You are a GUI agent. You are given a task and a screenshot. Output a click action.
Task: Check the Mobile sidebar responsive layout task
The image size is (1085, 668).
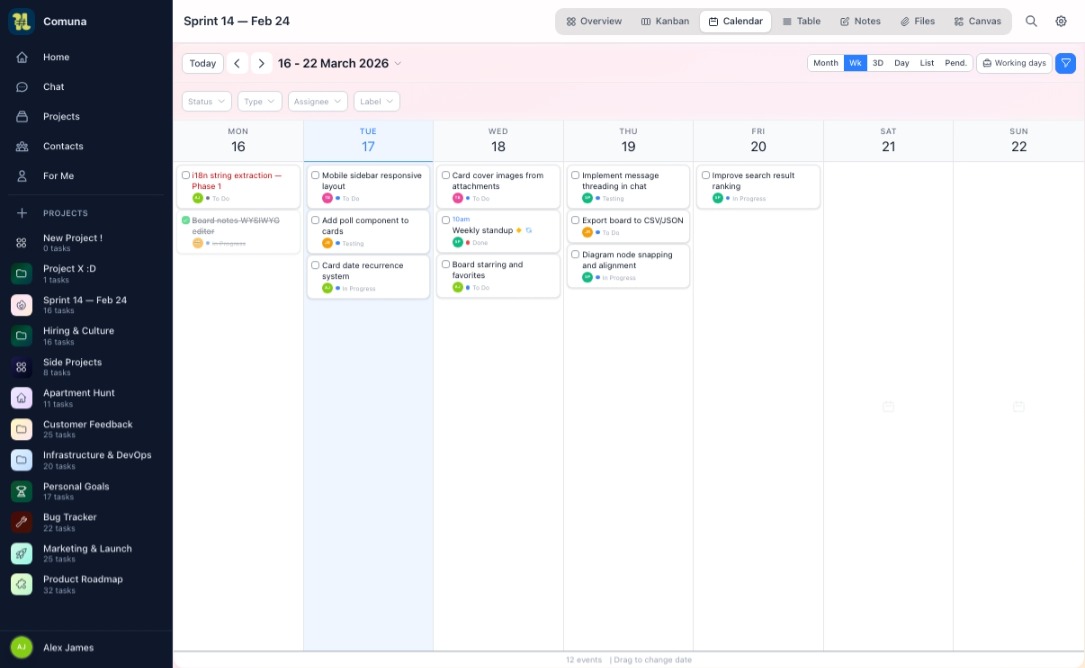click(x=315, y=175)
